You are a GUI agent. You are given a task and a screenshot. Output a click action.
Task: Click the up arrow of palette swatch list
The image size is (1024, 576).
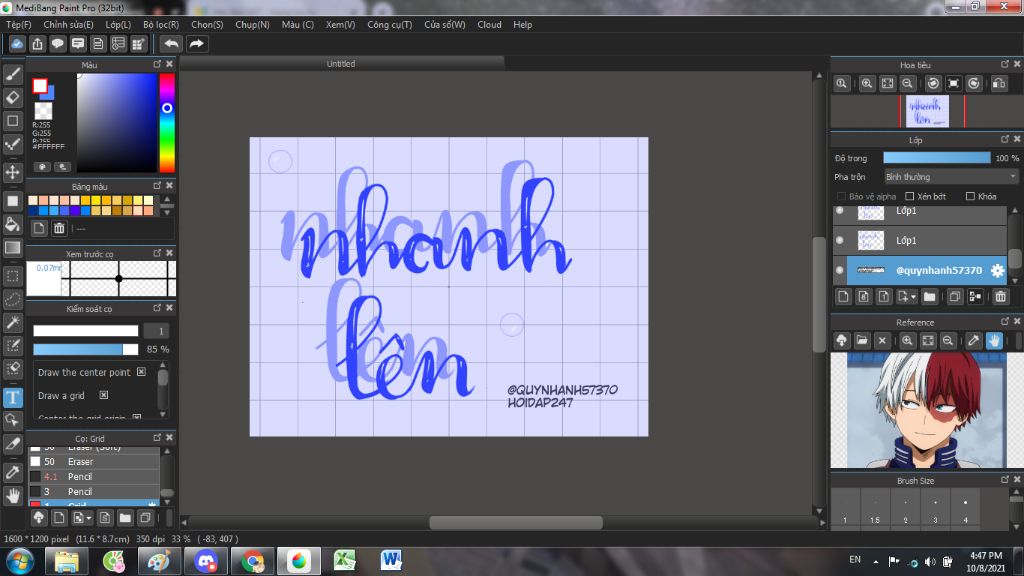pos(167,200)
